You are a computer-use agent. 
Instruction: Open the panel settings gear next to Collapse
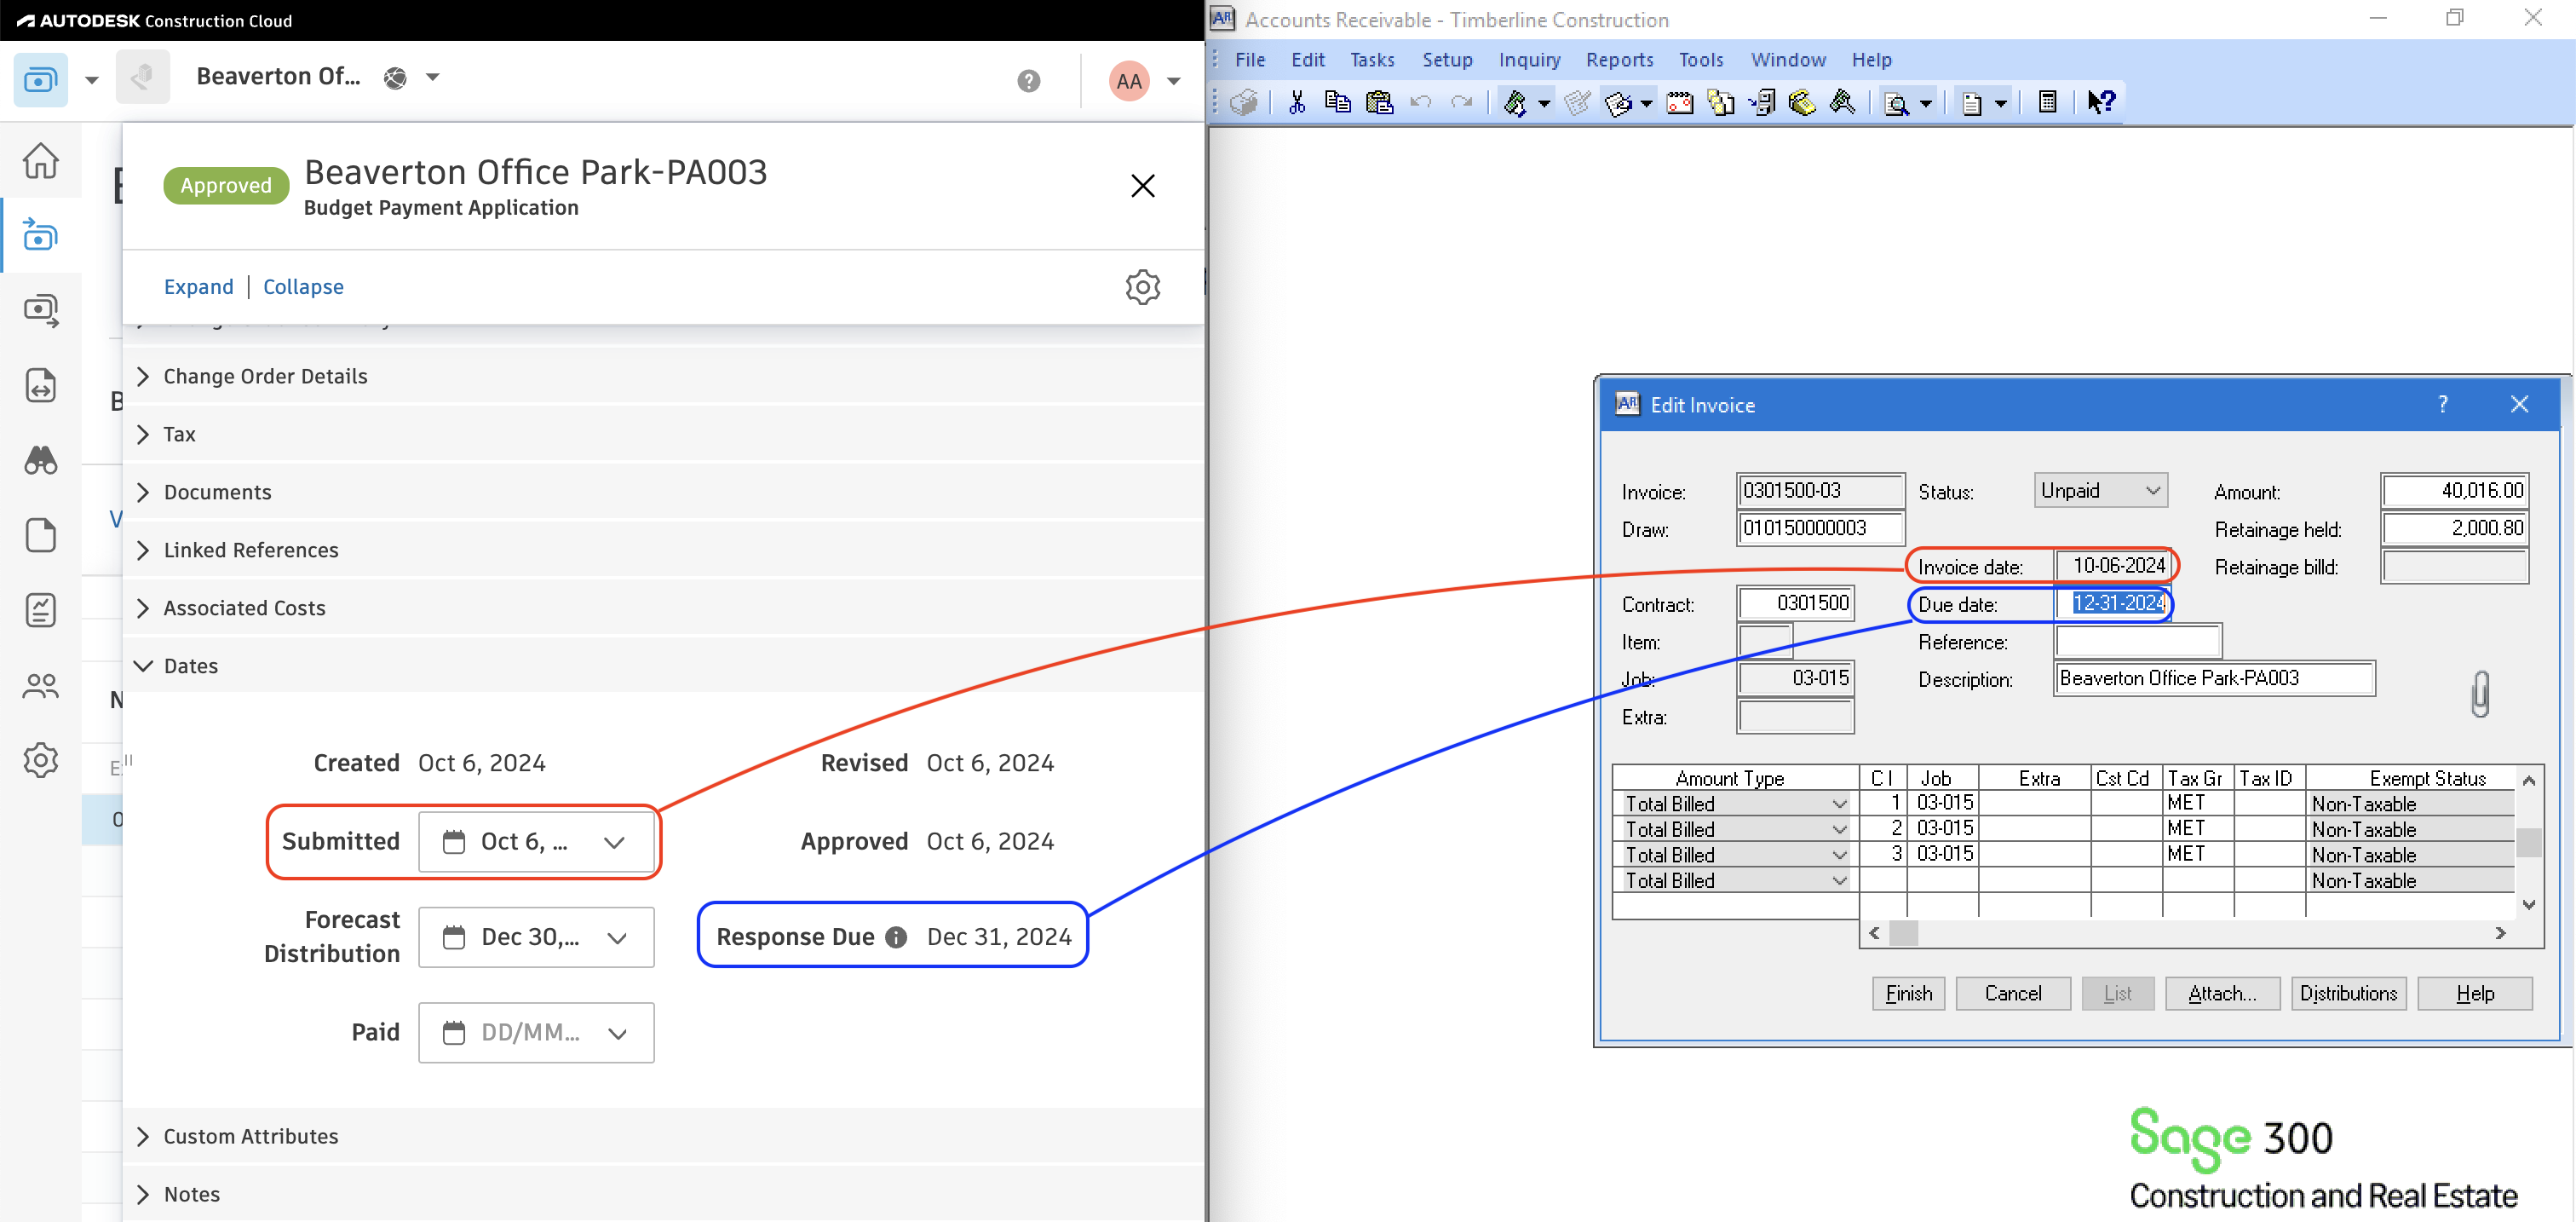(x=1142, y=287)
